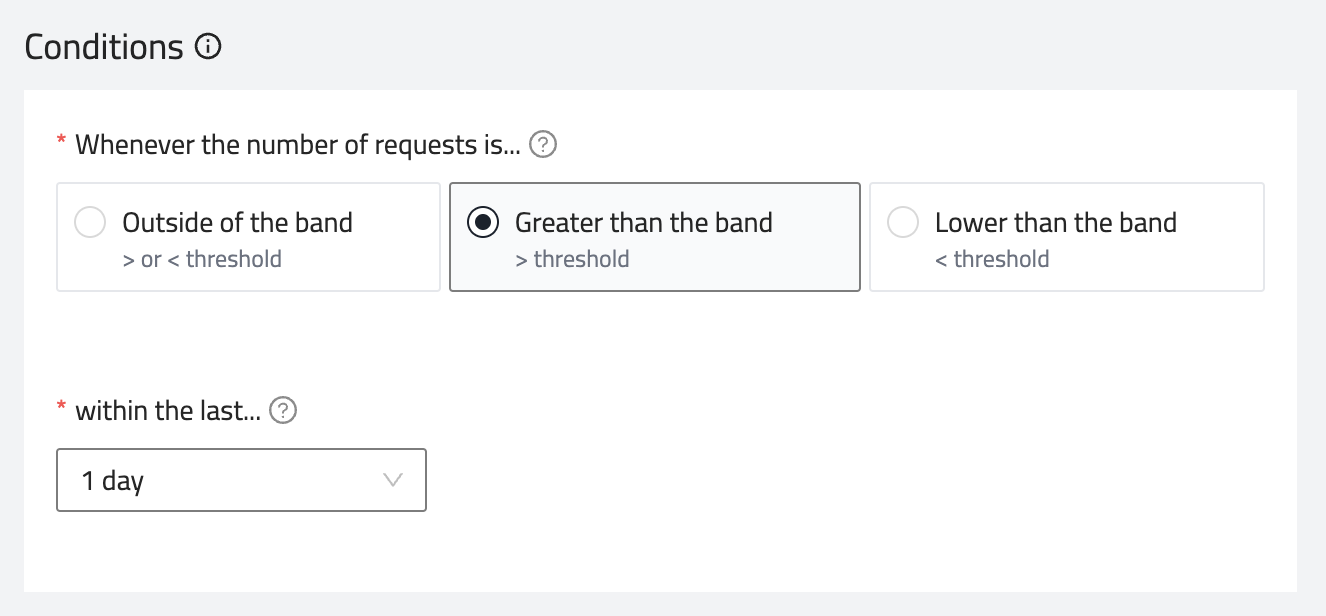Click the "Conditions" section heading
1326x616 pixels.
click(104, 47)
